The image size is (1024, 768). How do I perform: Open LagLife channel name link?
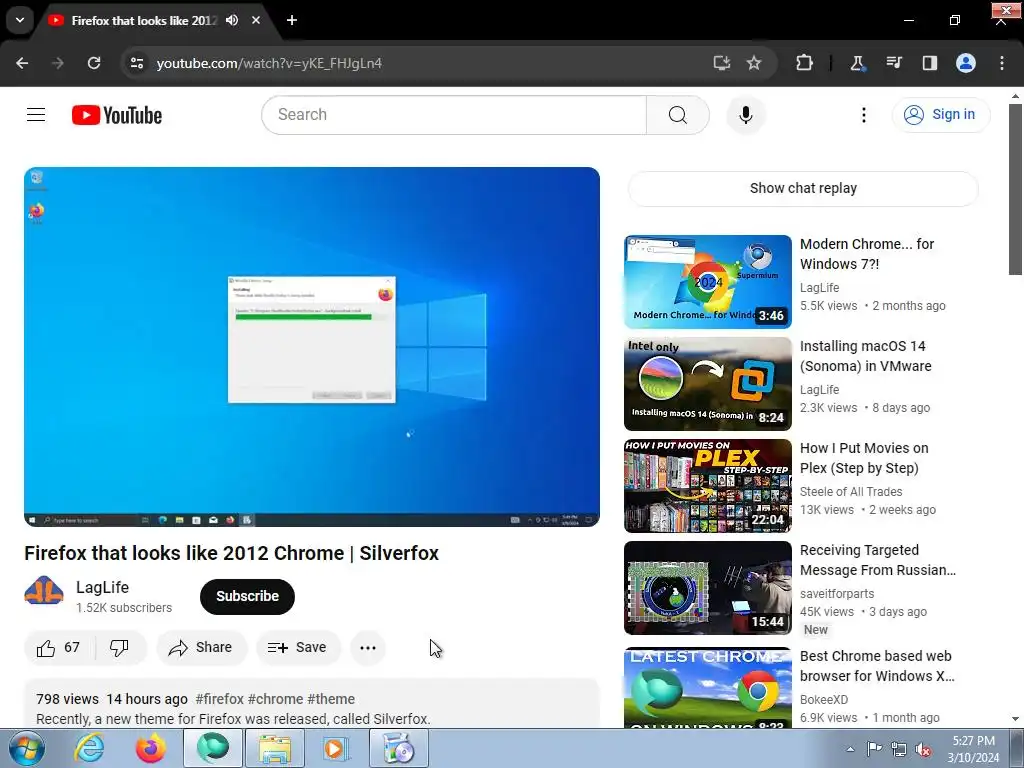coord(103,587)
